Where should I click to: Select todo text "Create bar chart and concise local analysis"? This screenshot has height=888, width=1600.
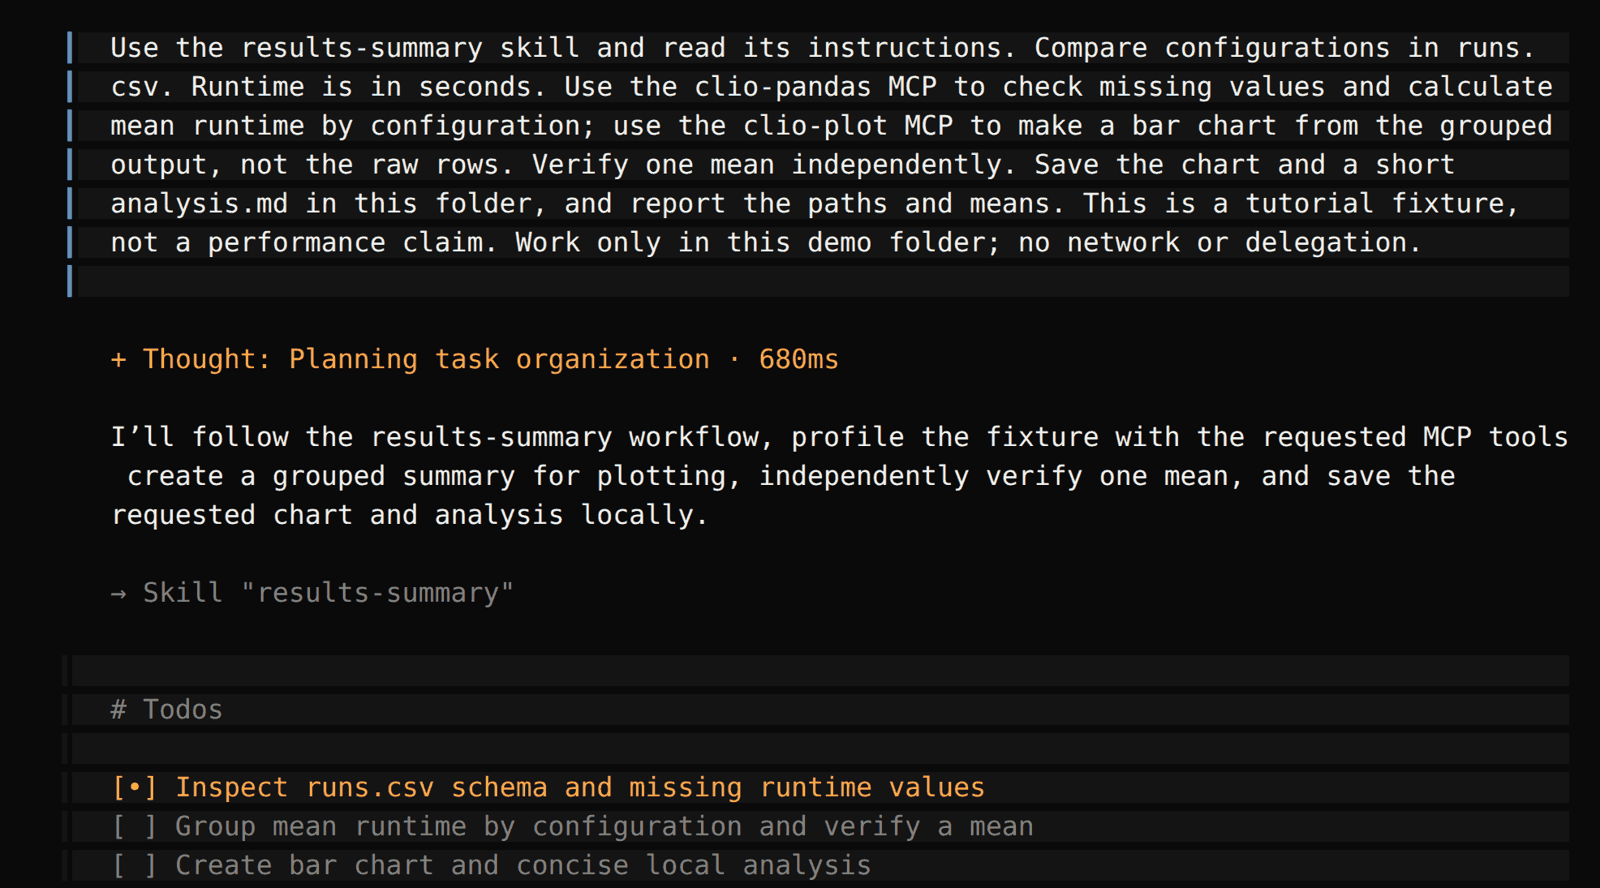tap(523, 866)
